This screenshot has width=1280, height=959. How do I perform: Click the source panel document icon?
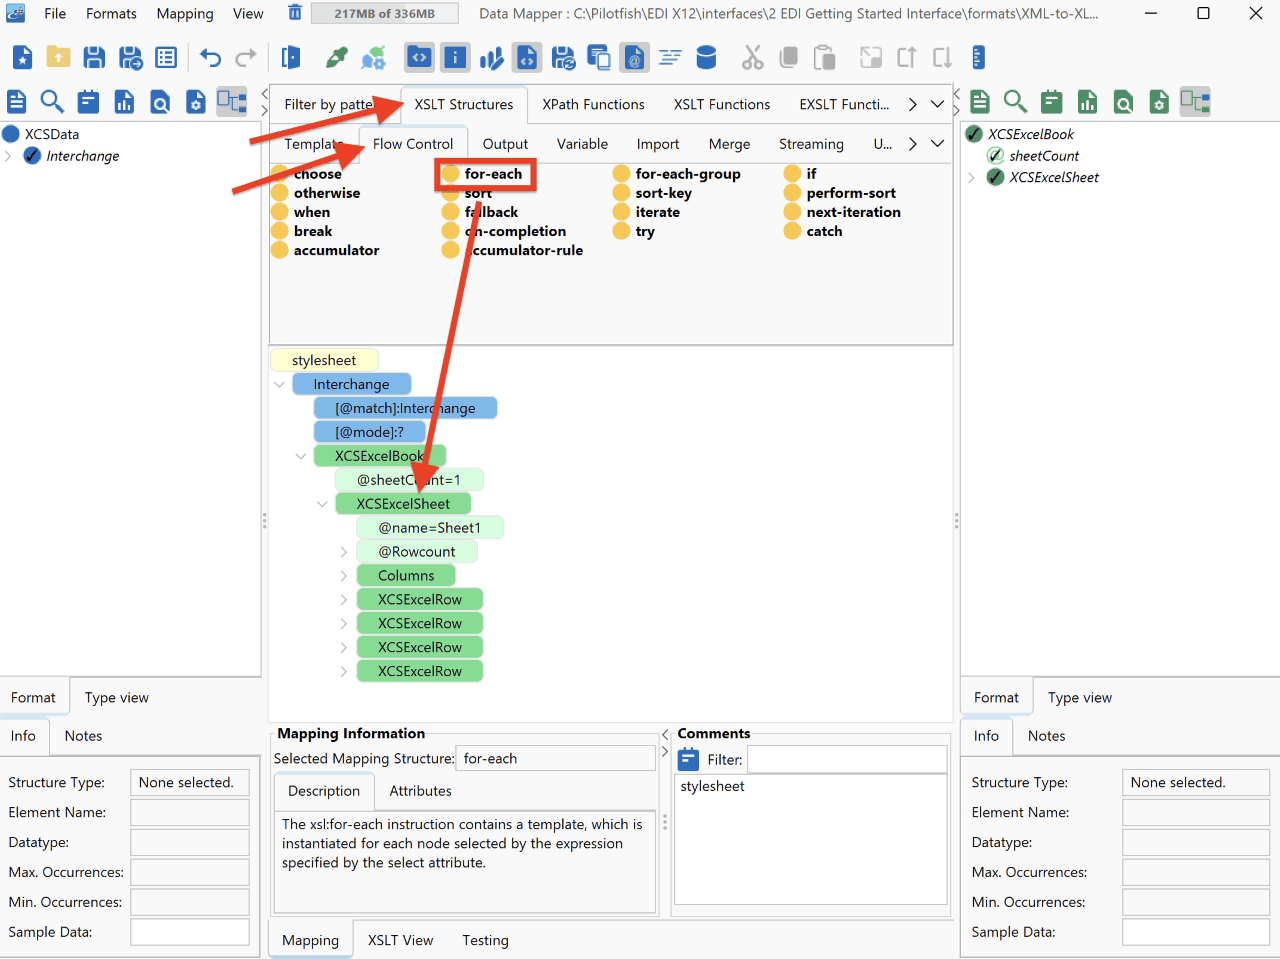[x=16, y=101]
